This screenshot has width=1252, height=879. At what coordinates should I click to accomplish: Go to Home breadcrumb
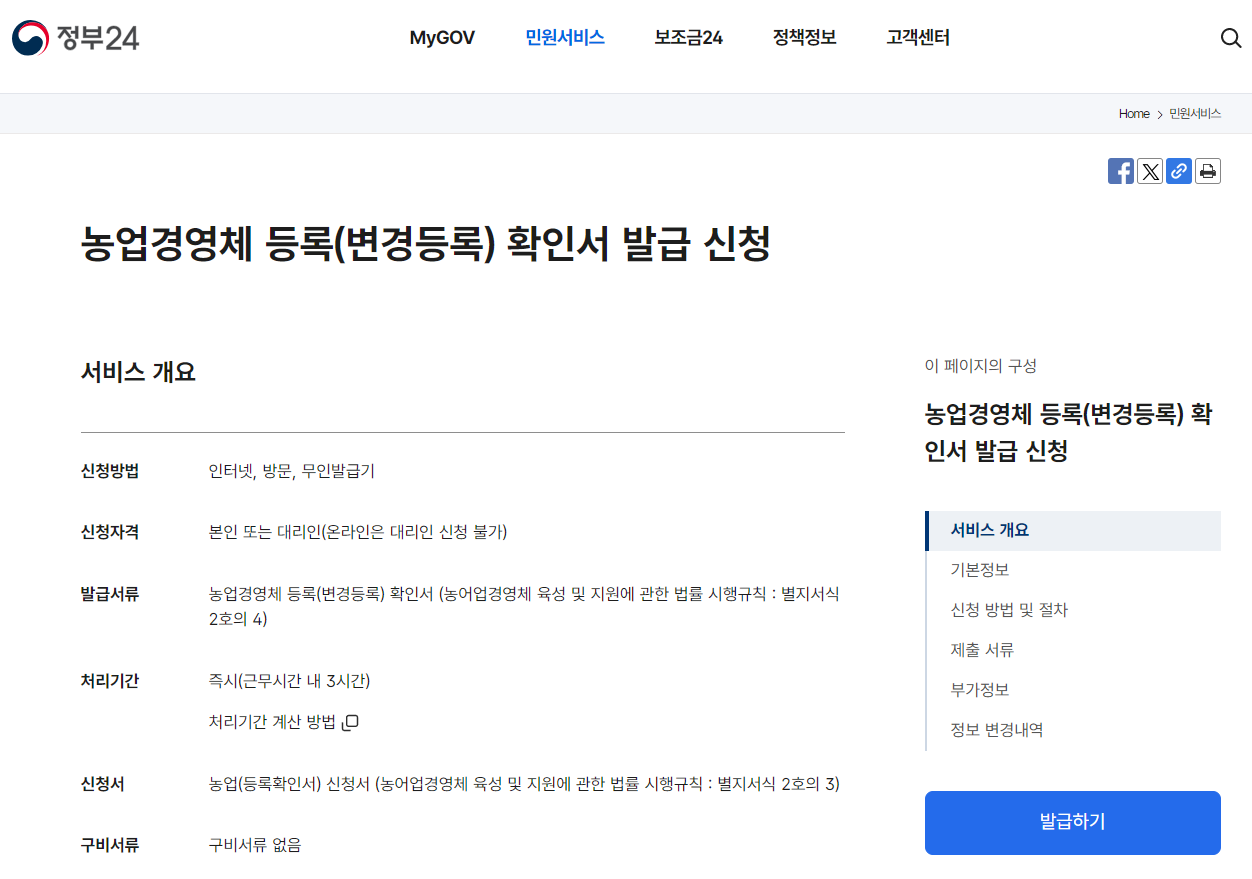click(1134, 114)
